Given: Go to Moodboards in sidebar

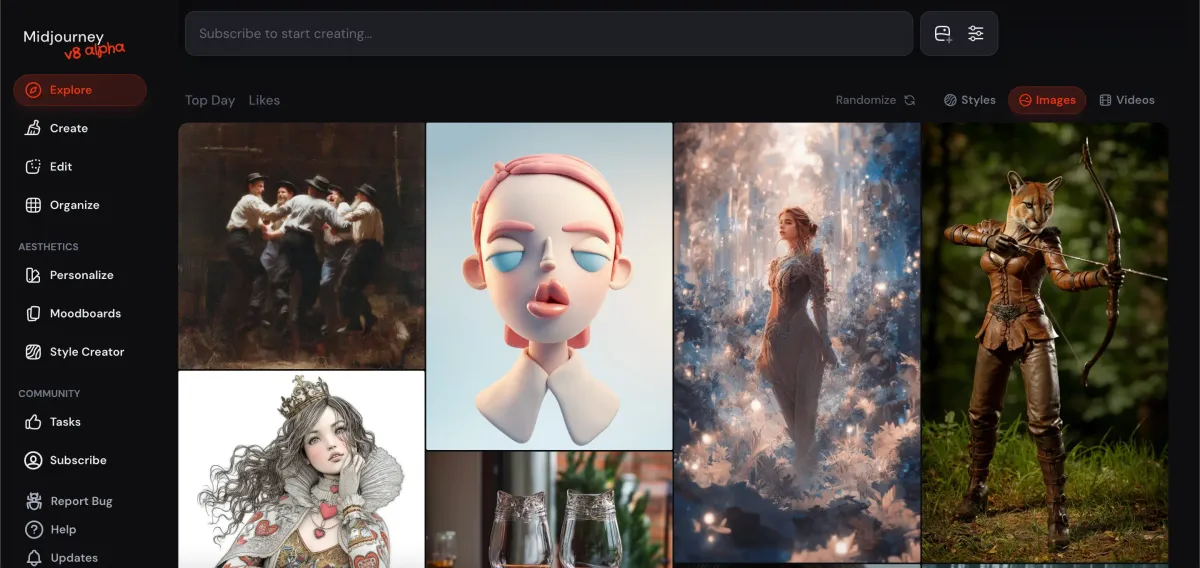Looking at the screenshot, I should [x=85, y=313].
